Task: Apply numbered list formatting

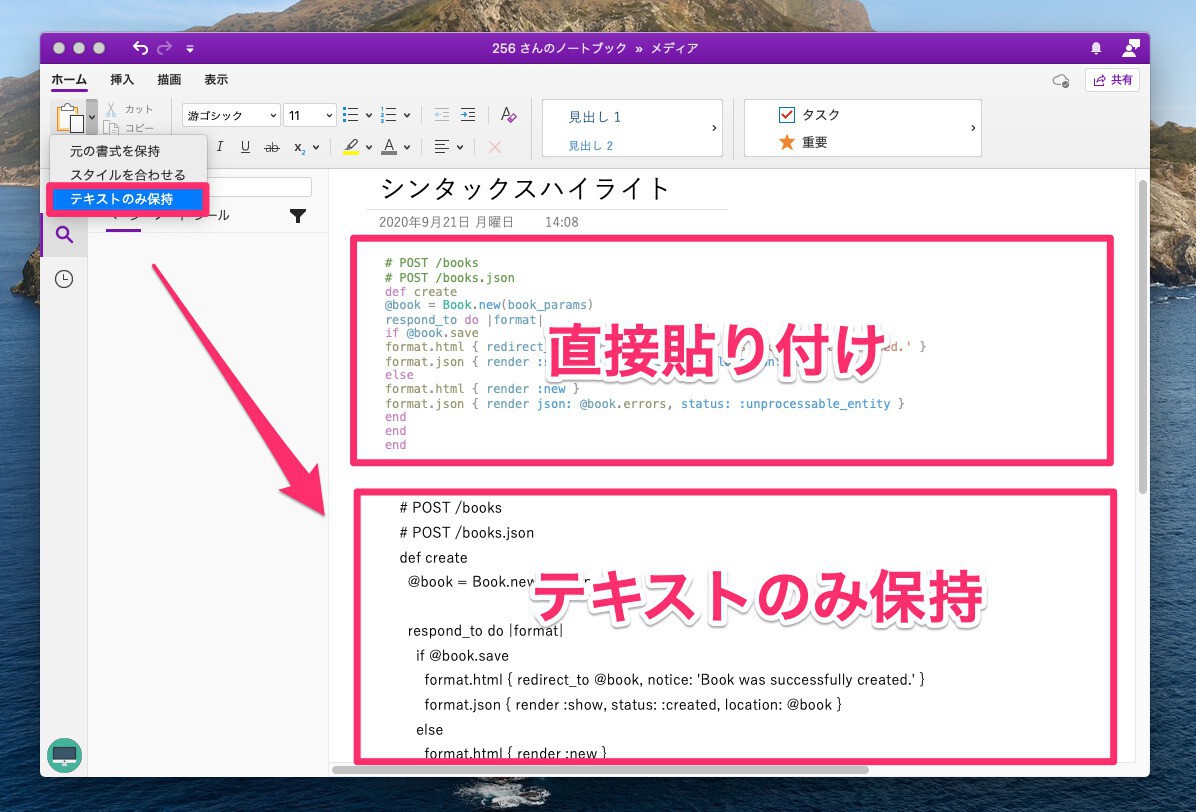Action: point(388,115)
